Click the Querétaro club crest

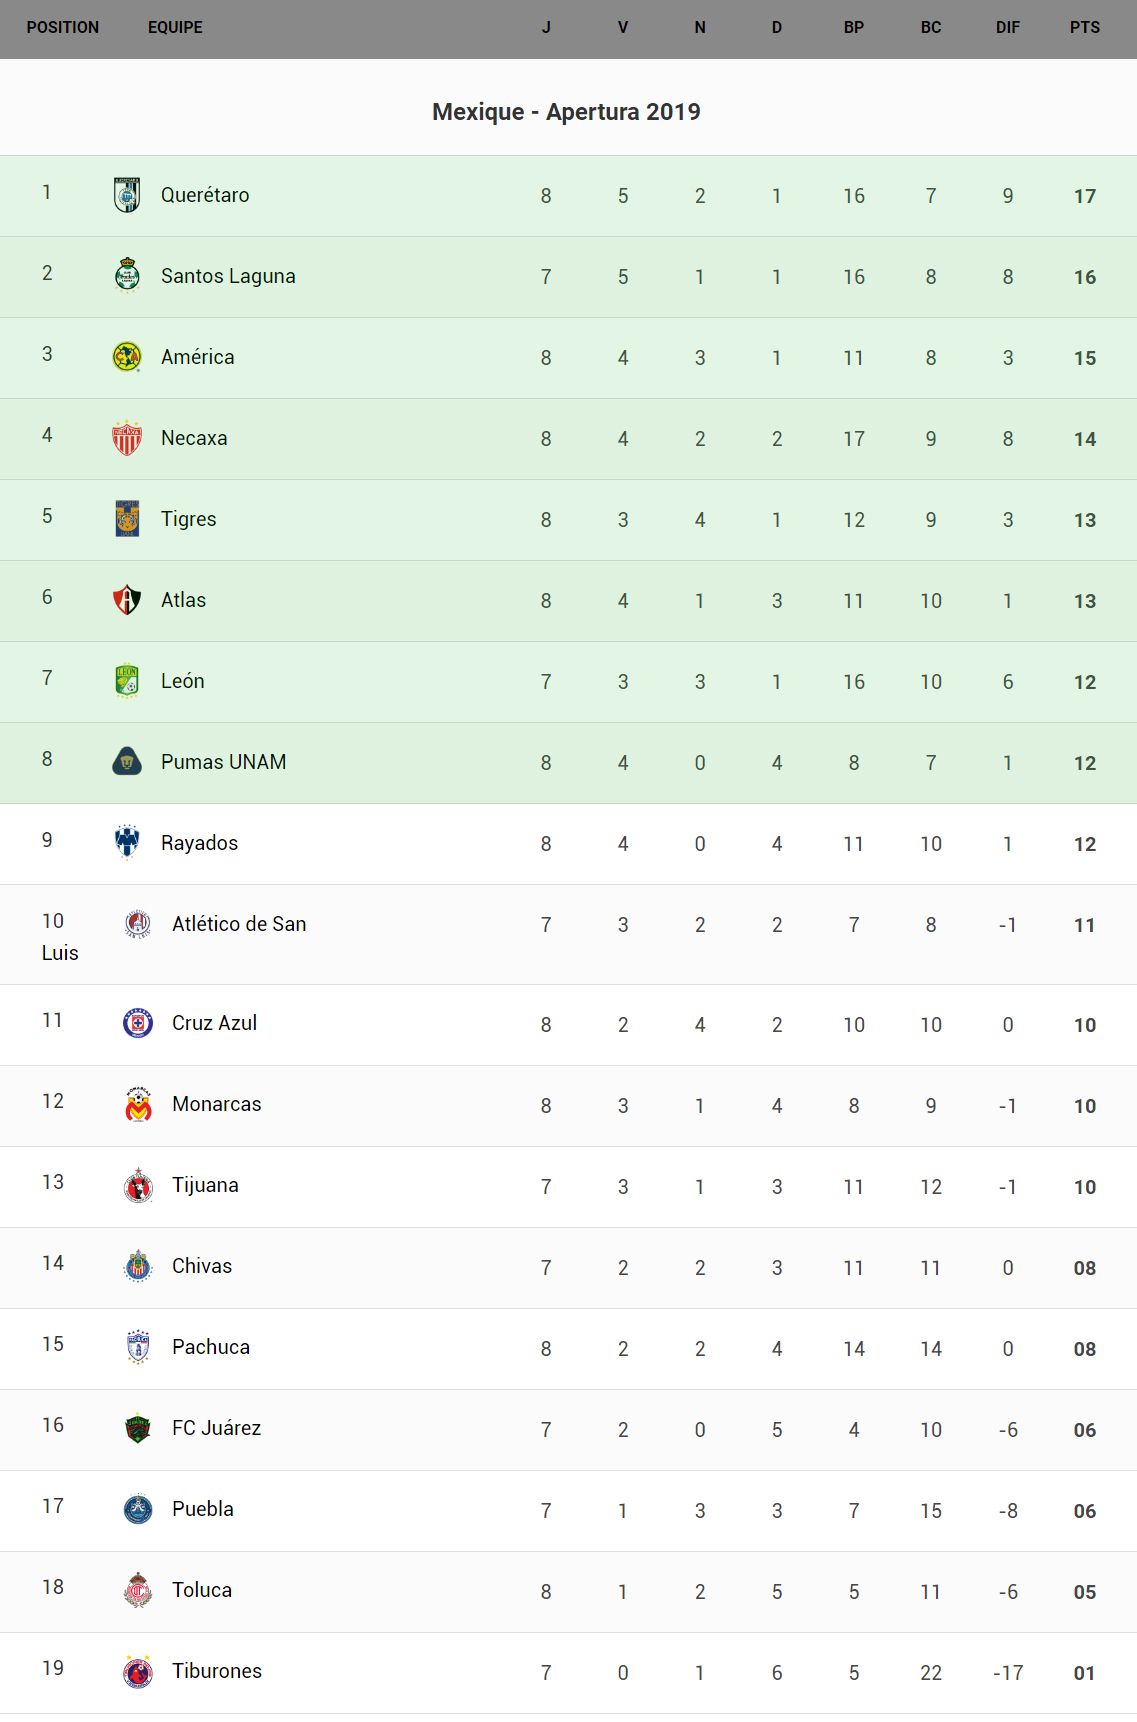(x=127, y=195)
